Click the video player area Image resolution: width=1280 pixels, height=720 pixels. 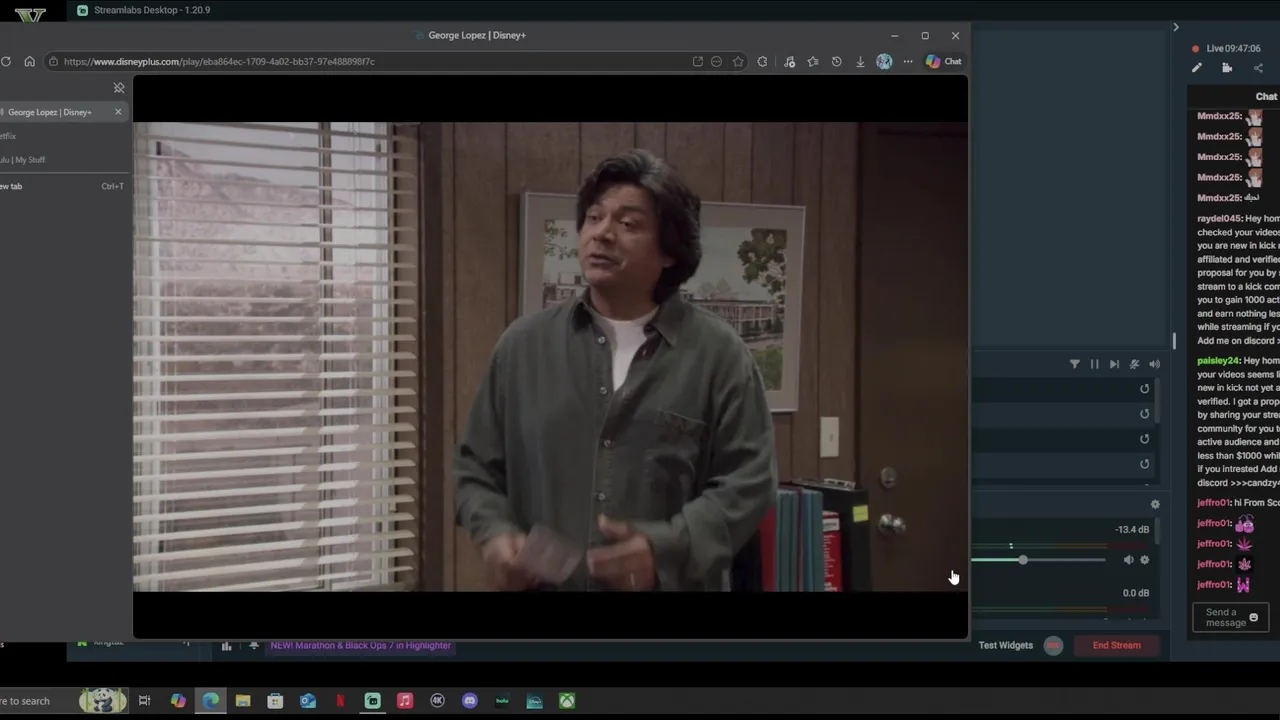[550, 357]
